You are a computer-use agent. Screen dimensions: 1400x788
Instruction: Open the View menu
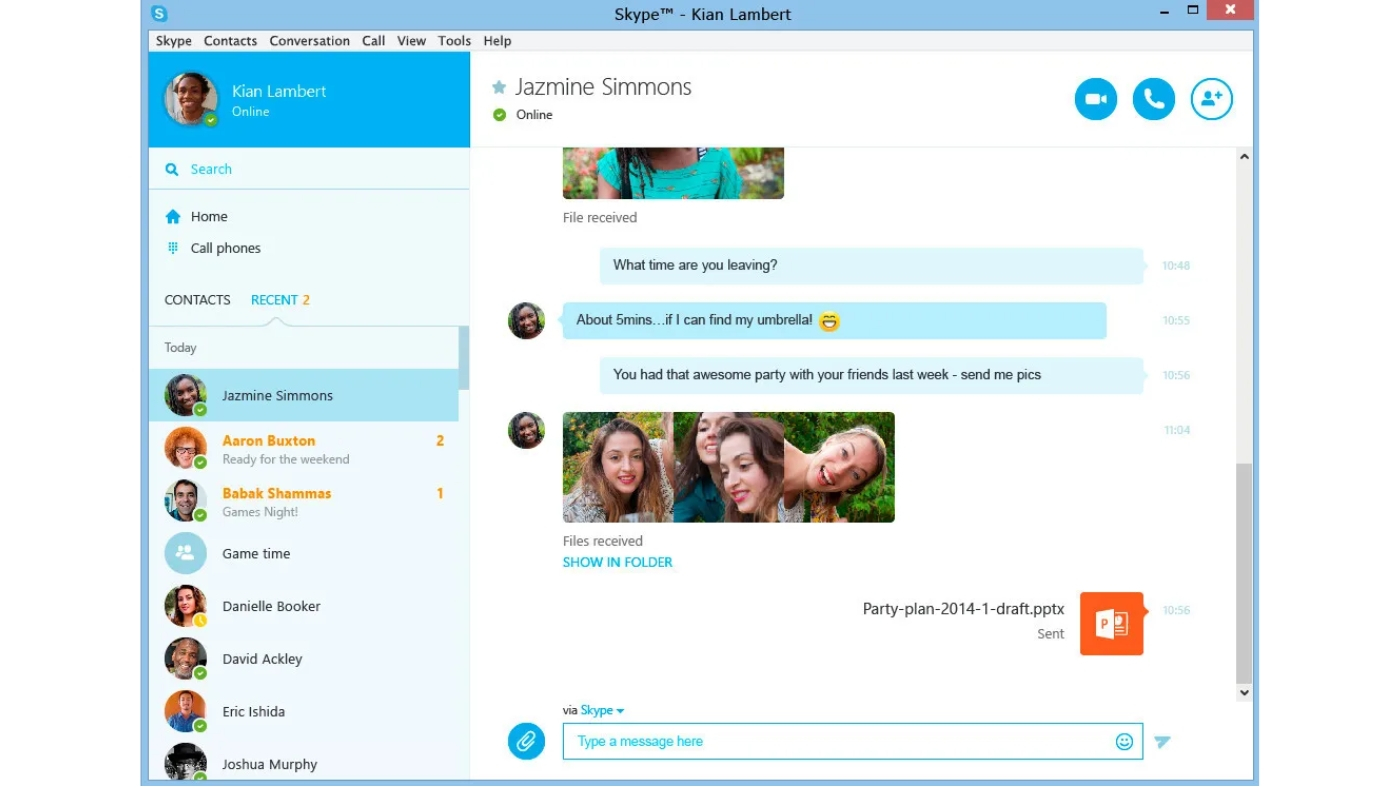(x=412, y=41)
